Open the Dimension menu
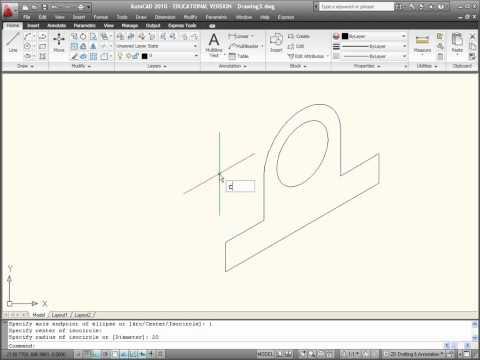This screenshot has width=480, height=360. [165, 17]
